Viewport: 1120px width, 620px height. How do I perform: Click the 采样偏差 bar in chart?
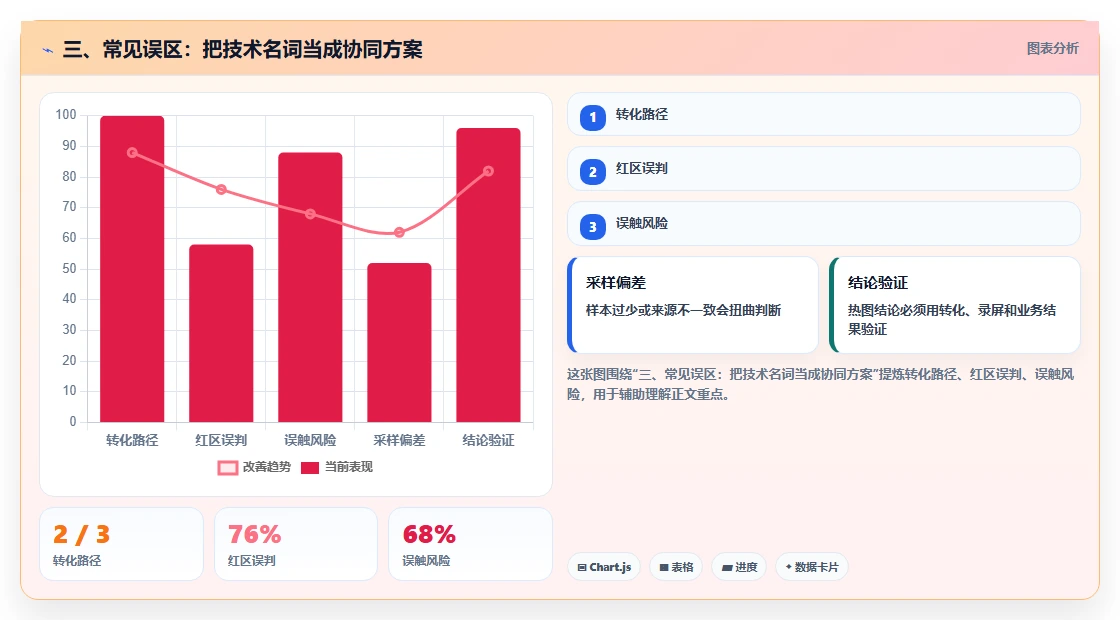(399, 342)
